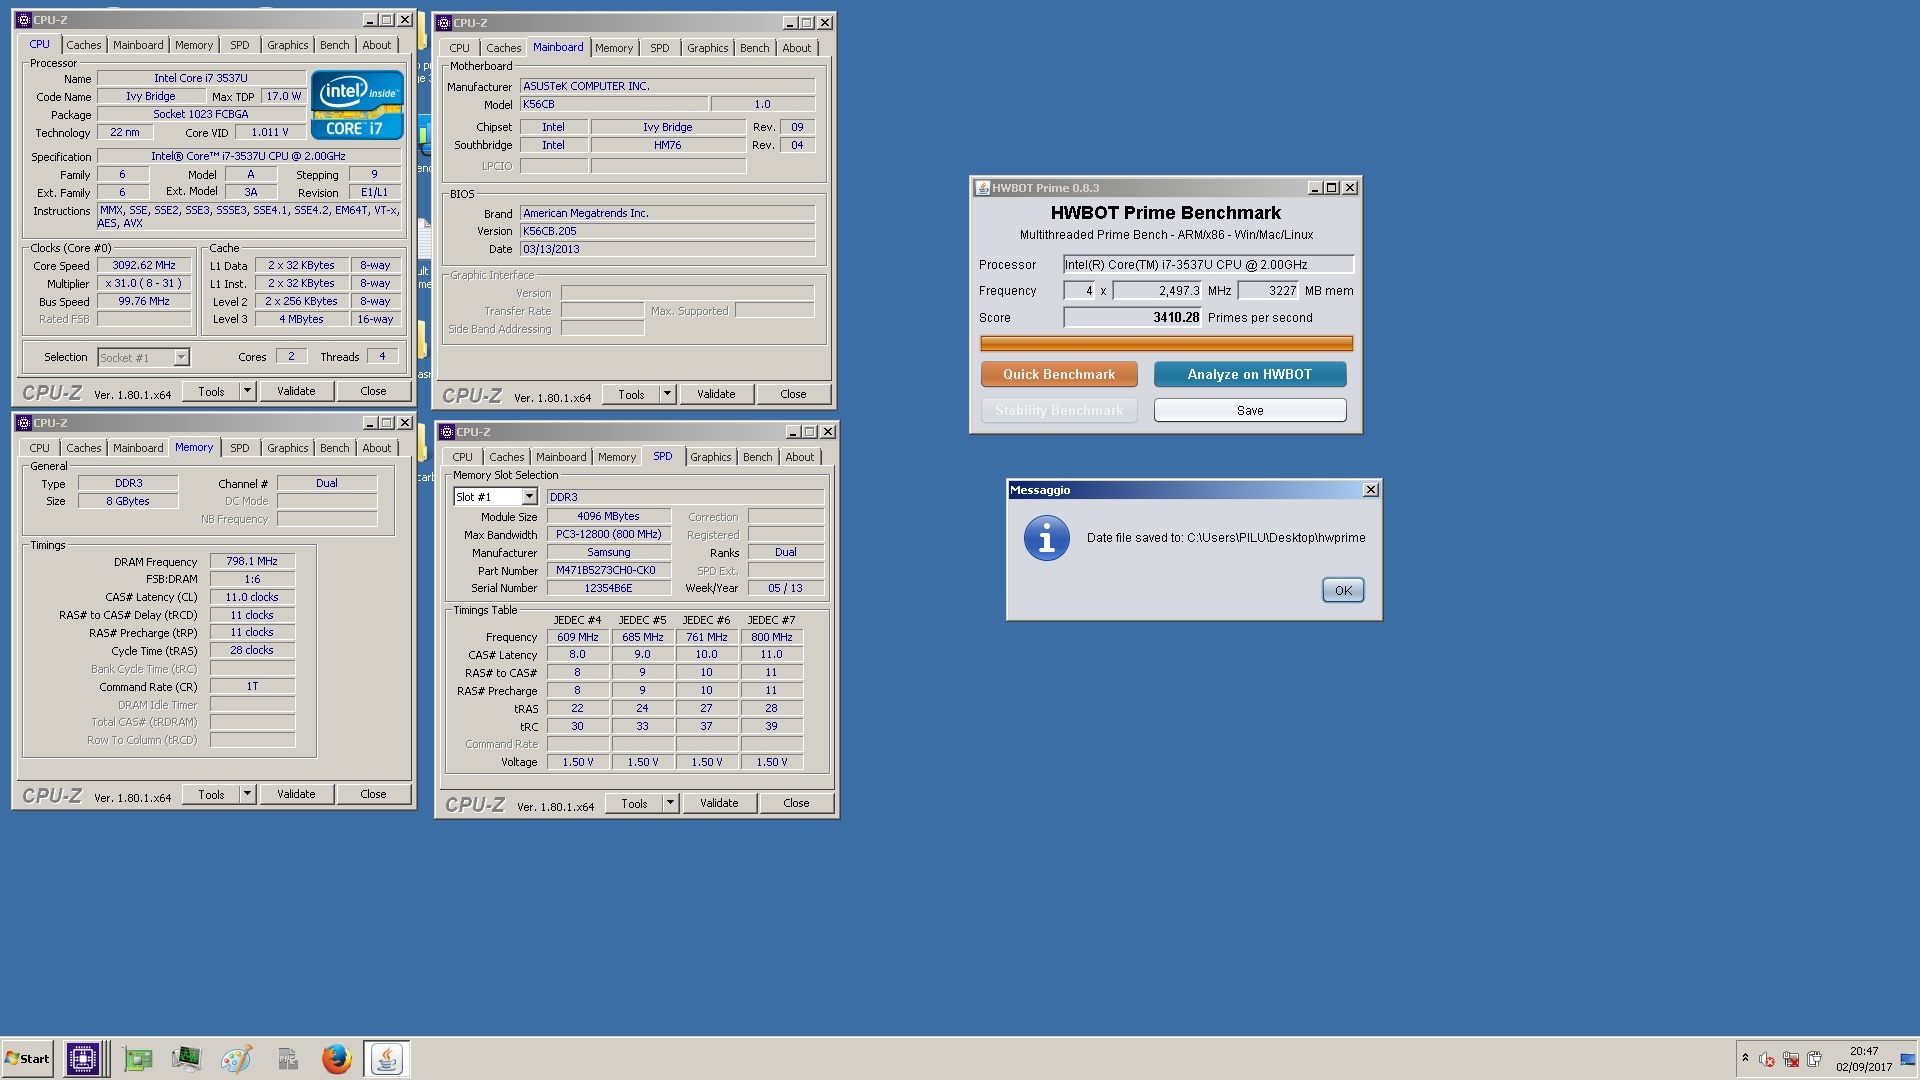Viewport: 1920px width, 1080px height.
Task: Click the Core Speed value 3092.62 MHz
Action: 144,266
